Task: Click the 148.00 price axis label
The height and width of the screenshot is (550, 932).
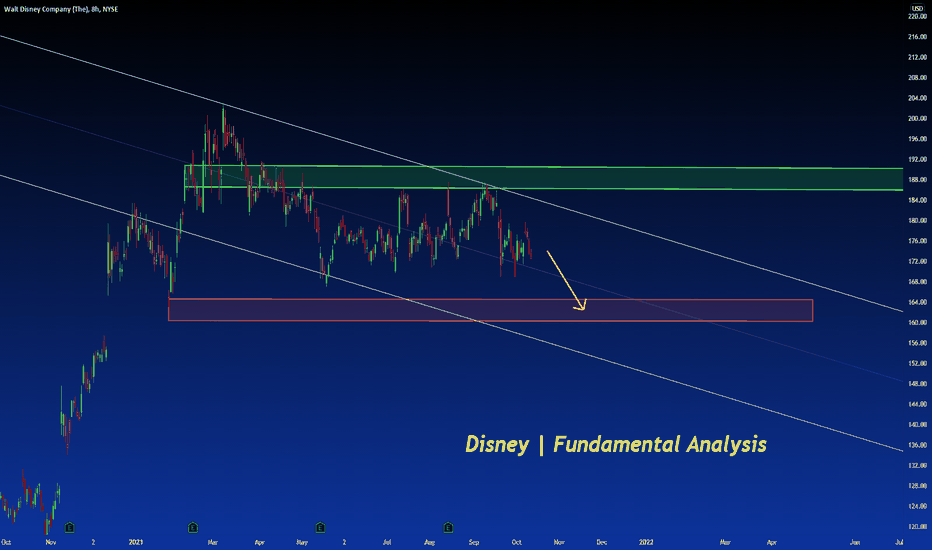Action: pos(917,384)
